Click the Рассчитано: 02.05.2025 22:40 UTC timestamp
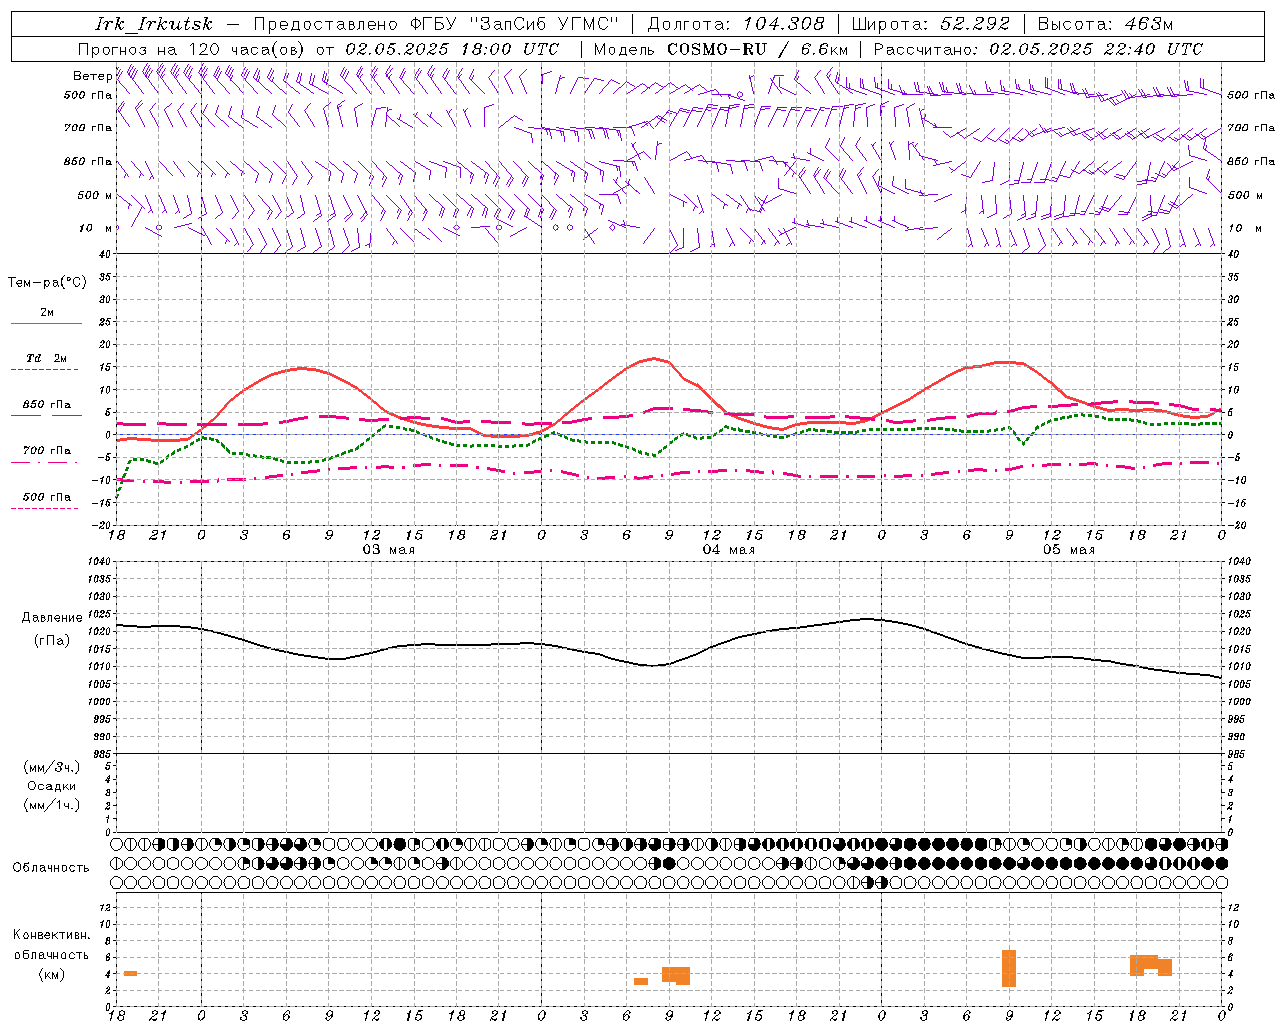The image size is (1280, 1024). tap(1038, 49)
